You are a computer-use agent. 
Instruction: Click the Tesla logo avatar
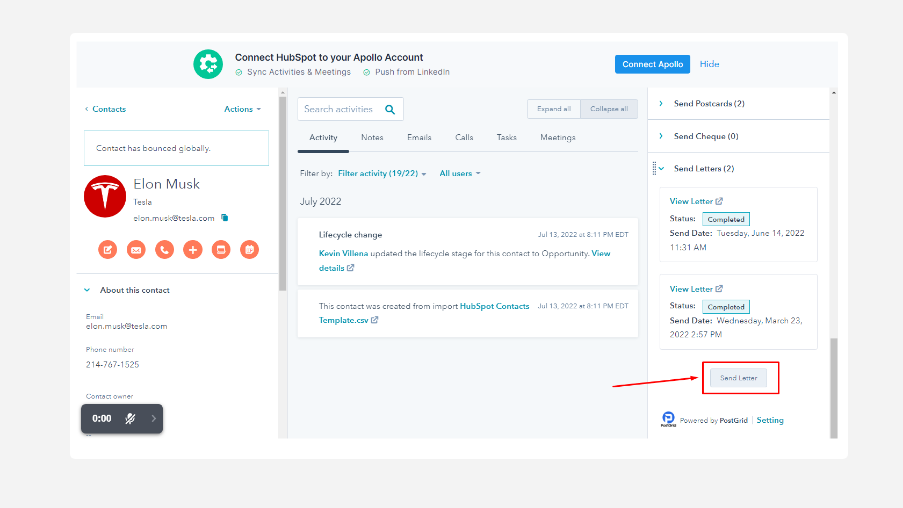pos(105,196)
